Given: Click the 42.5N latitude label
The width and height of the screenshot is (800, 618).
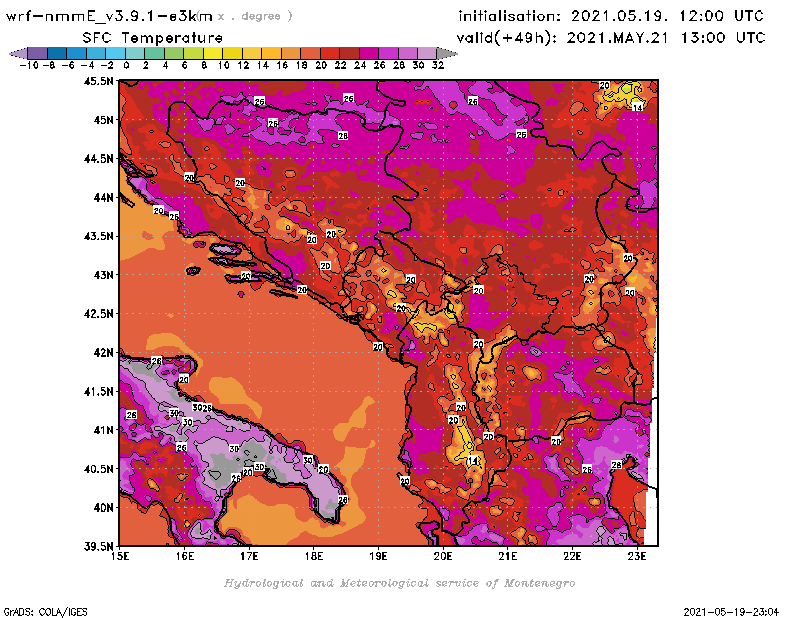Looking at the screenshot, I should click(x=99, y=314).
